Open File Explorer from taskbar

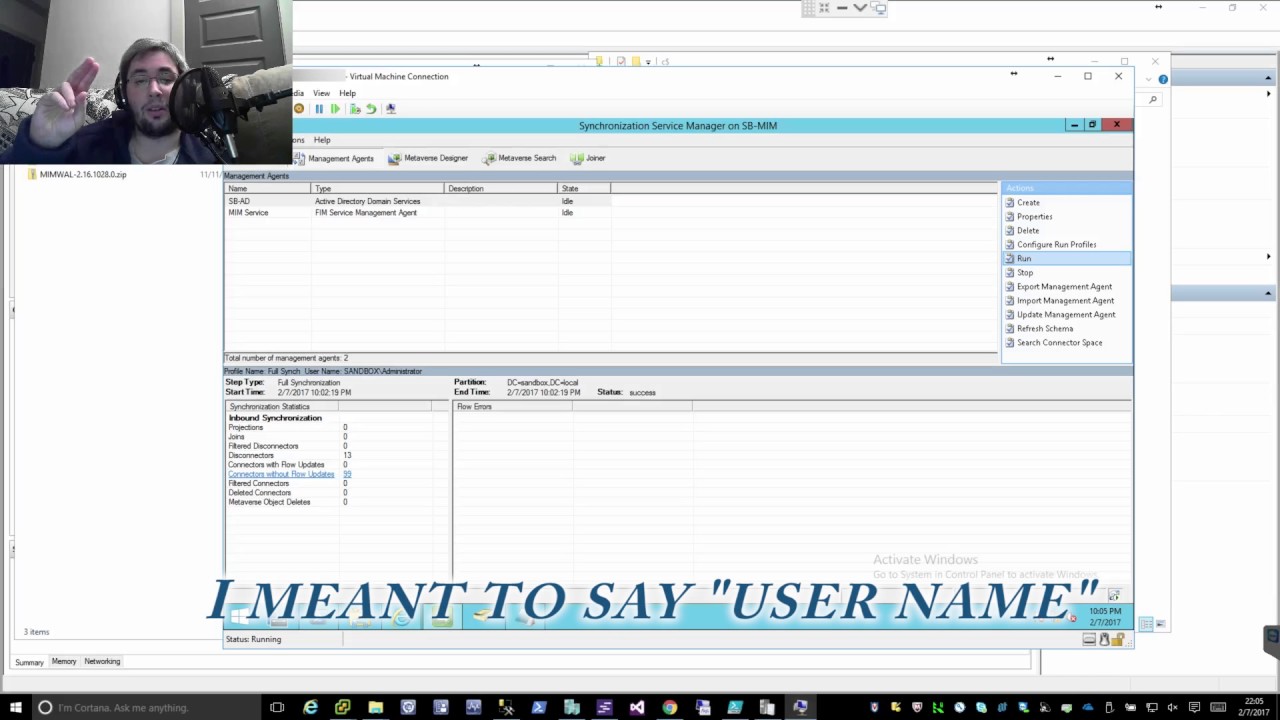(375, 708)
